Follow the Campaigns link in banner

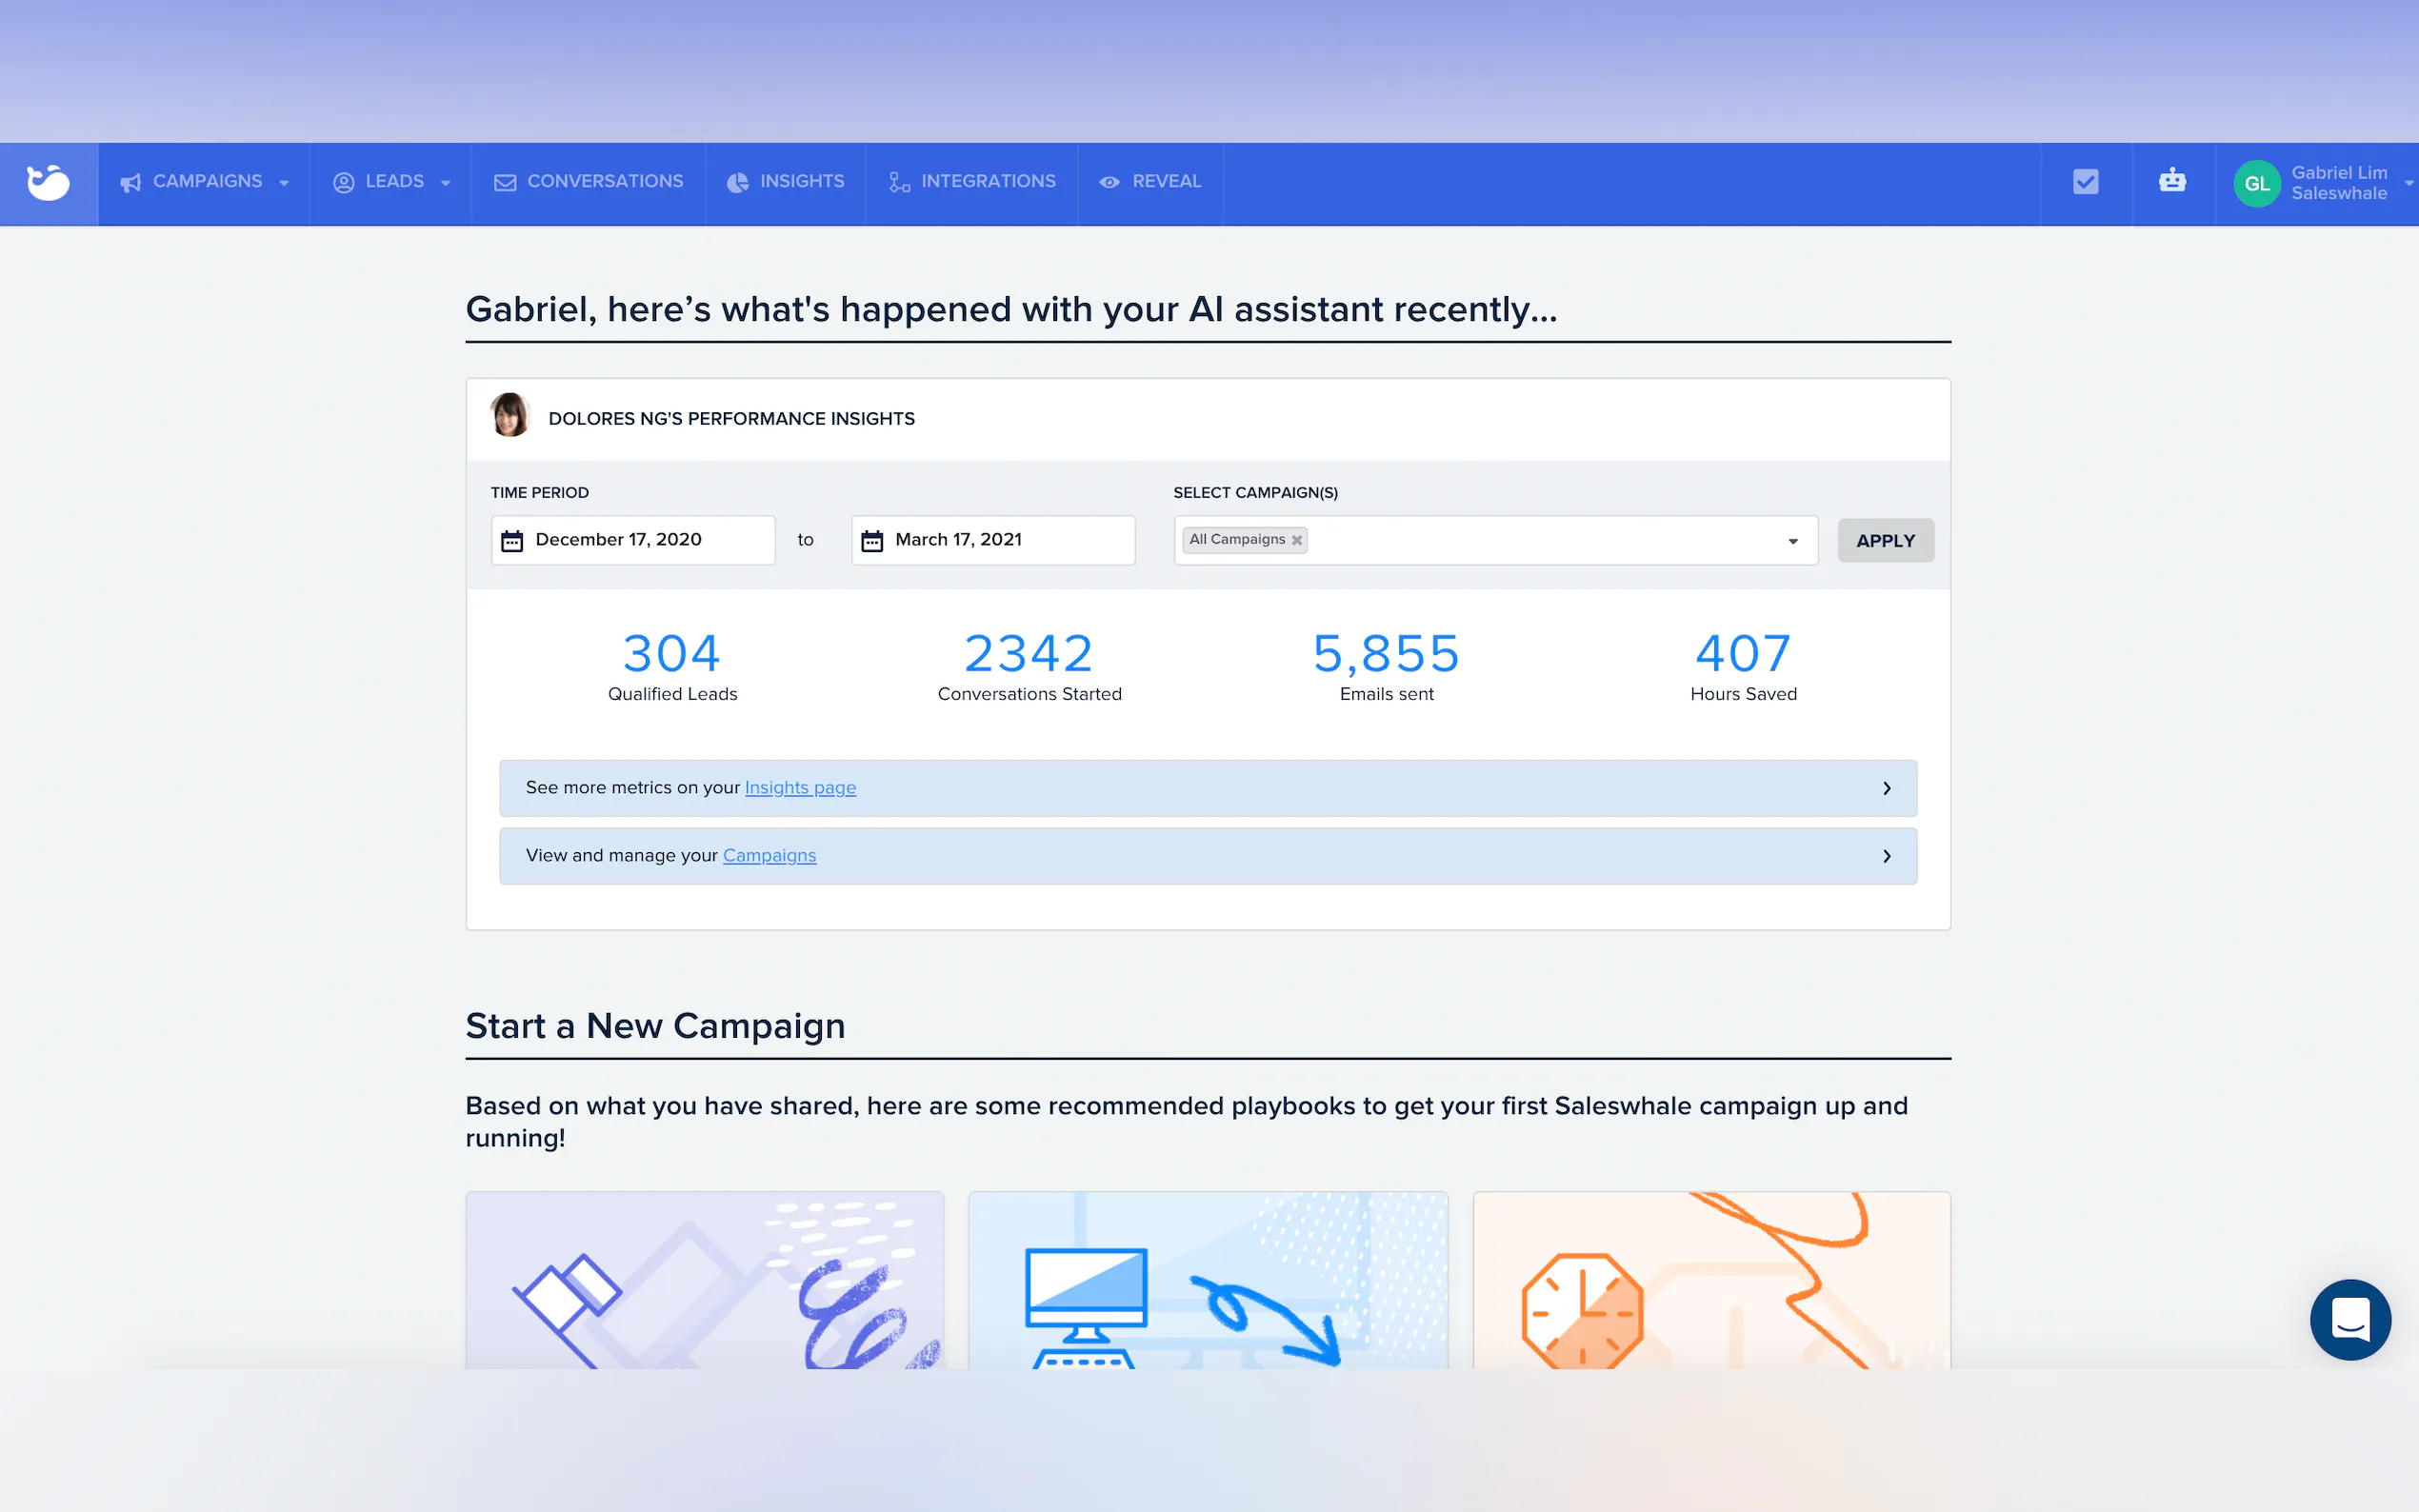(x=769, y=856)
